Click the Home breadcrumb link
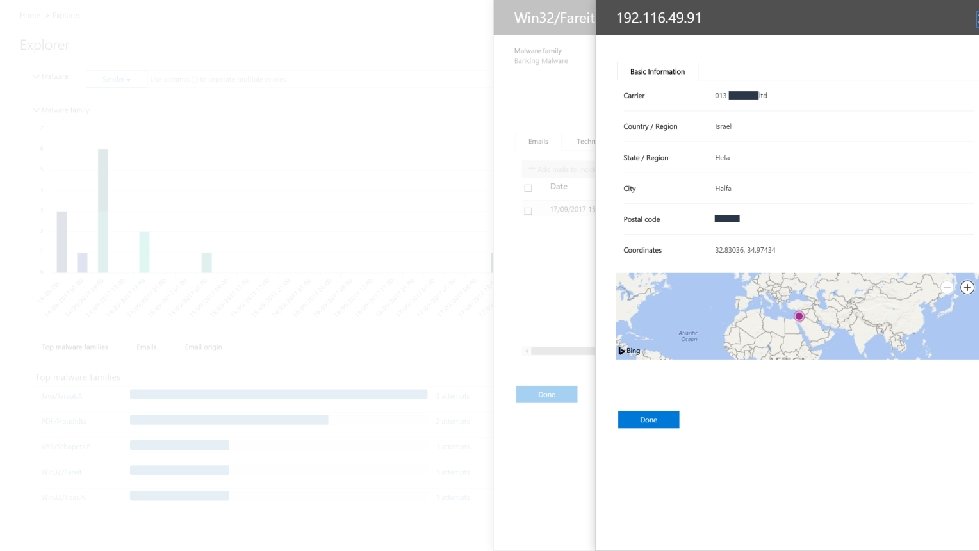Image resolution: width=979 pixels, height=551 pixels. click(29, 15)
